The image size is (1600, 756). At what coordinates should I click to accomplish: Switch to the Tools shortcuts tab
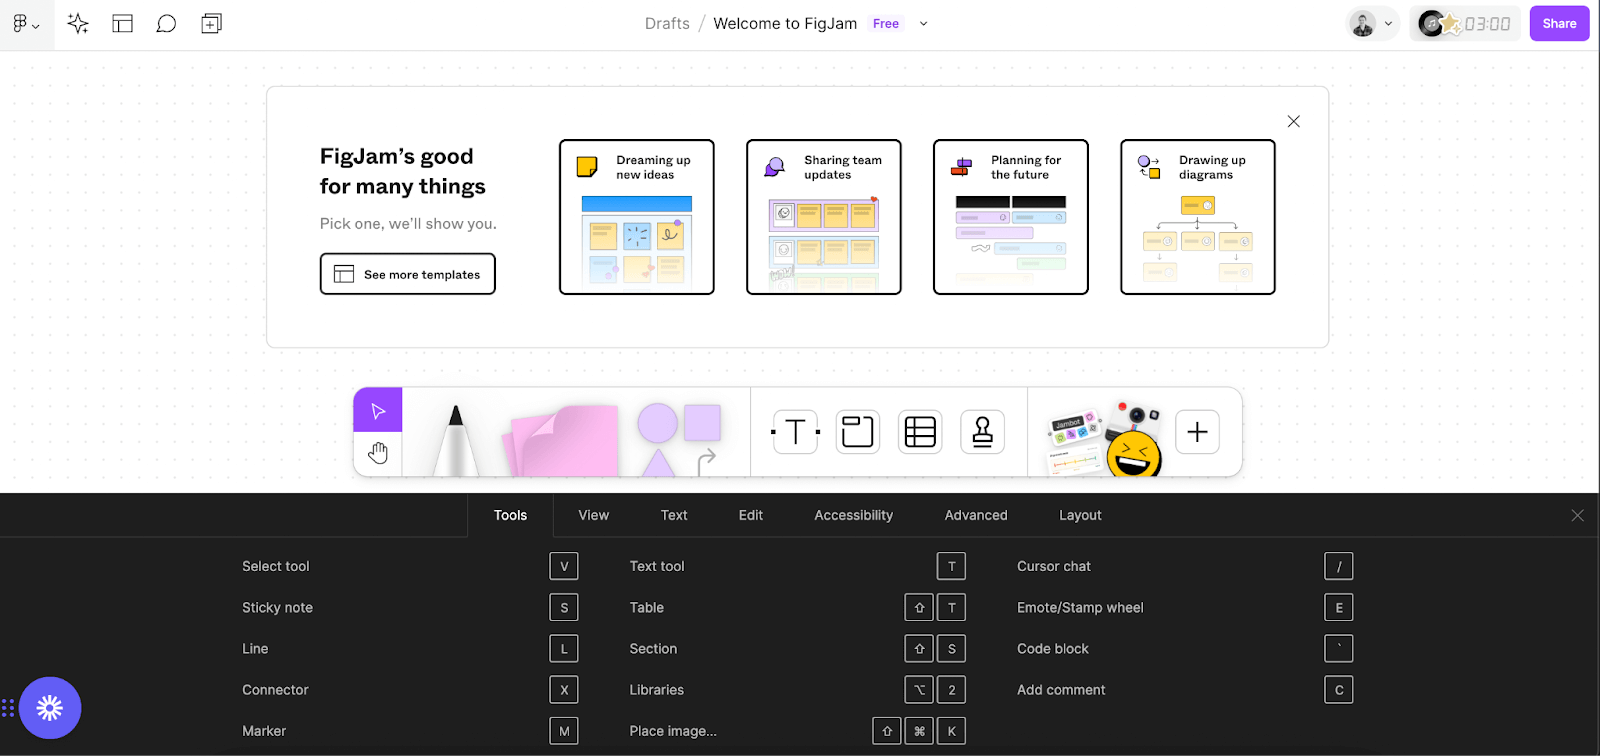510,515
